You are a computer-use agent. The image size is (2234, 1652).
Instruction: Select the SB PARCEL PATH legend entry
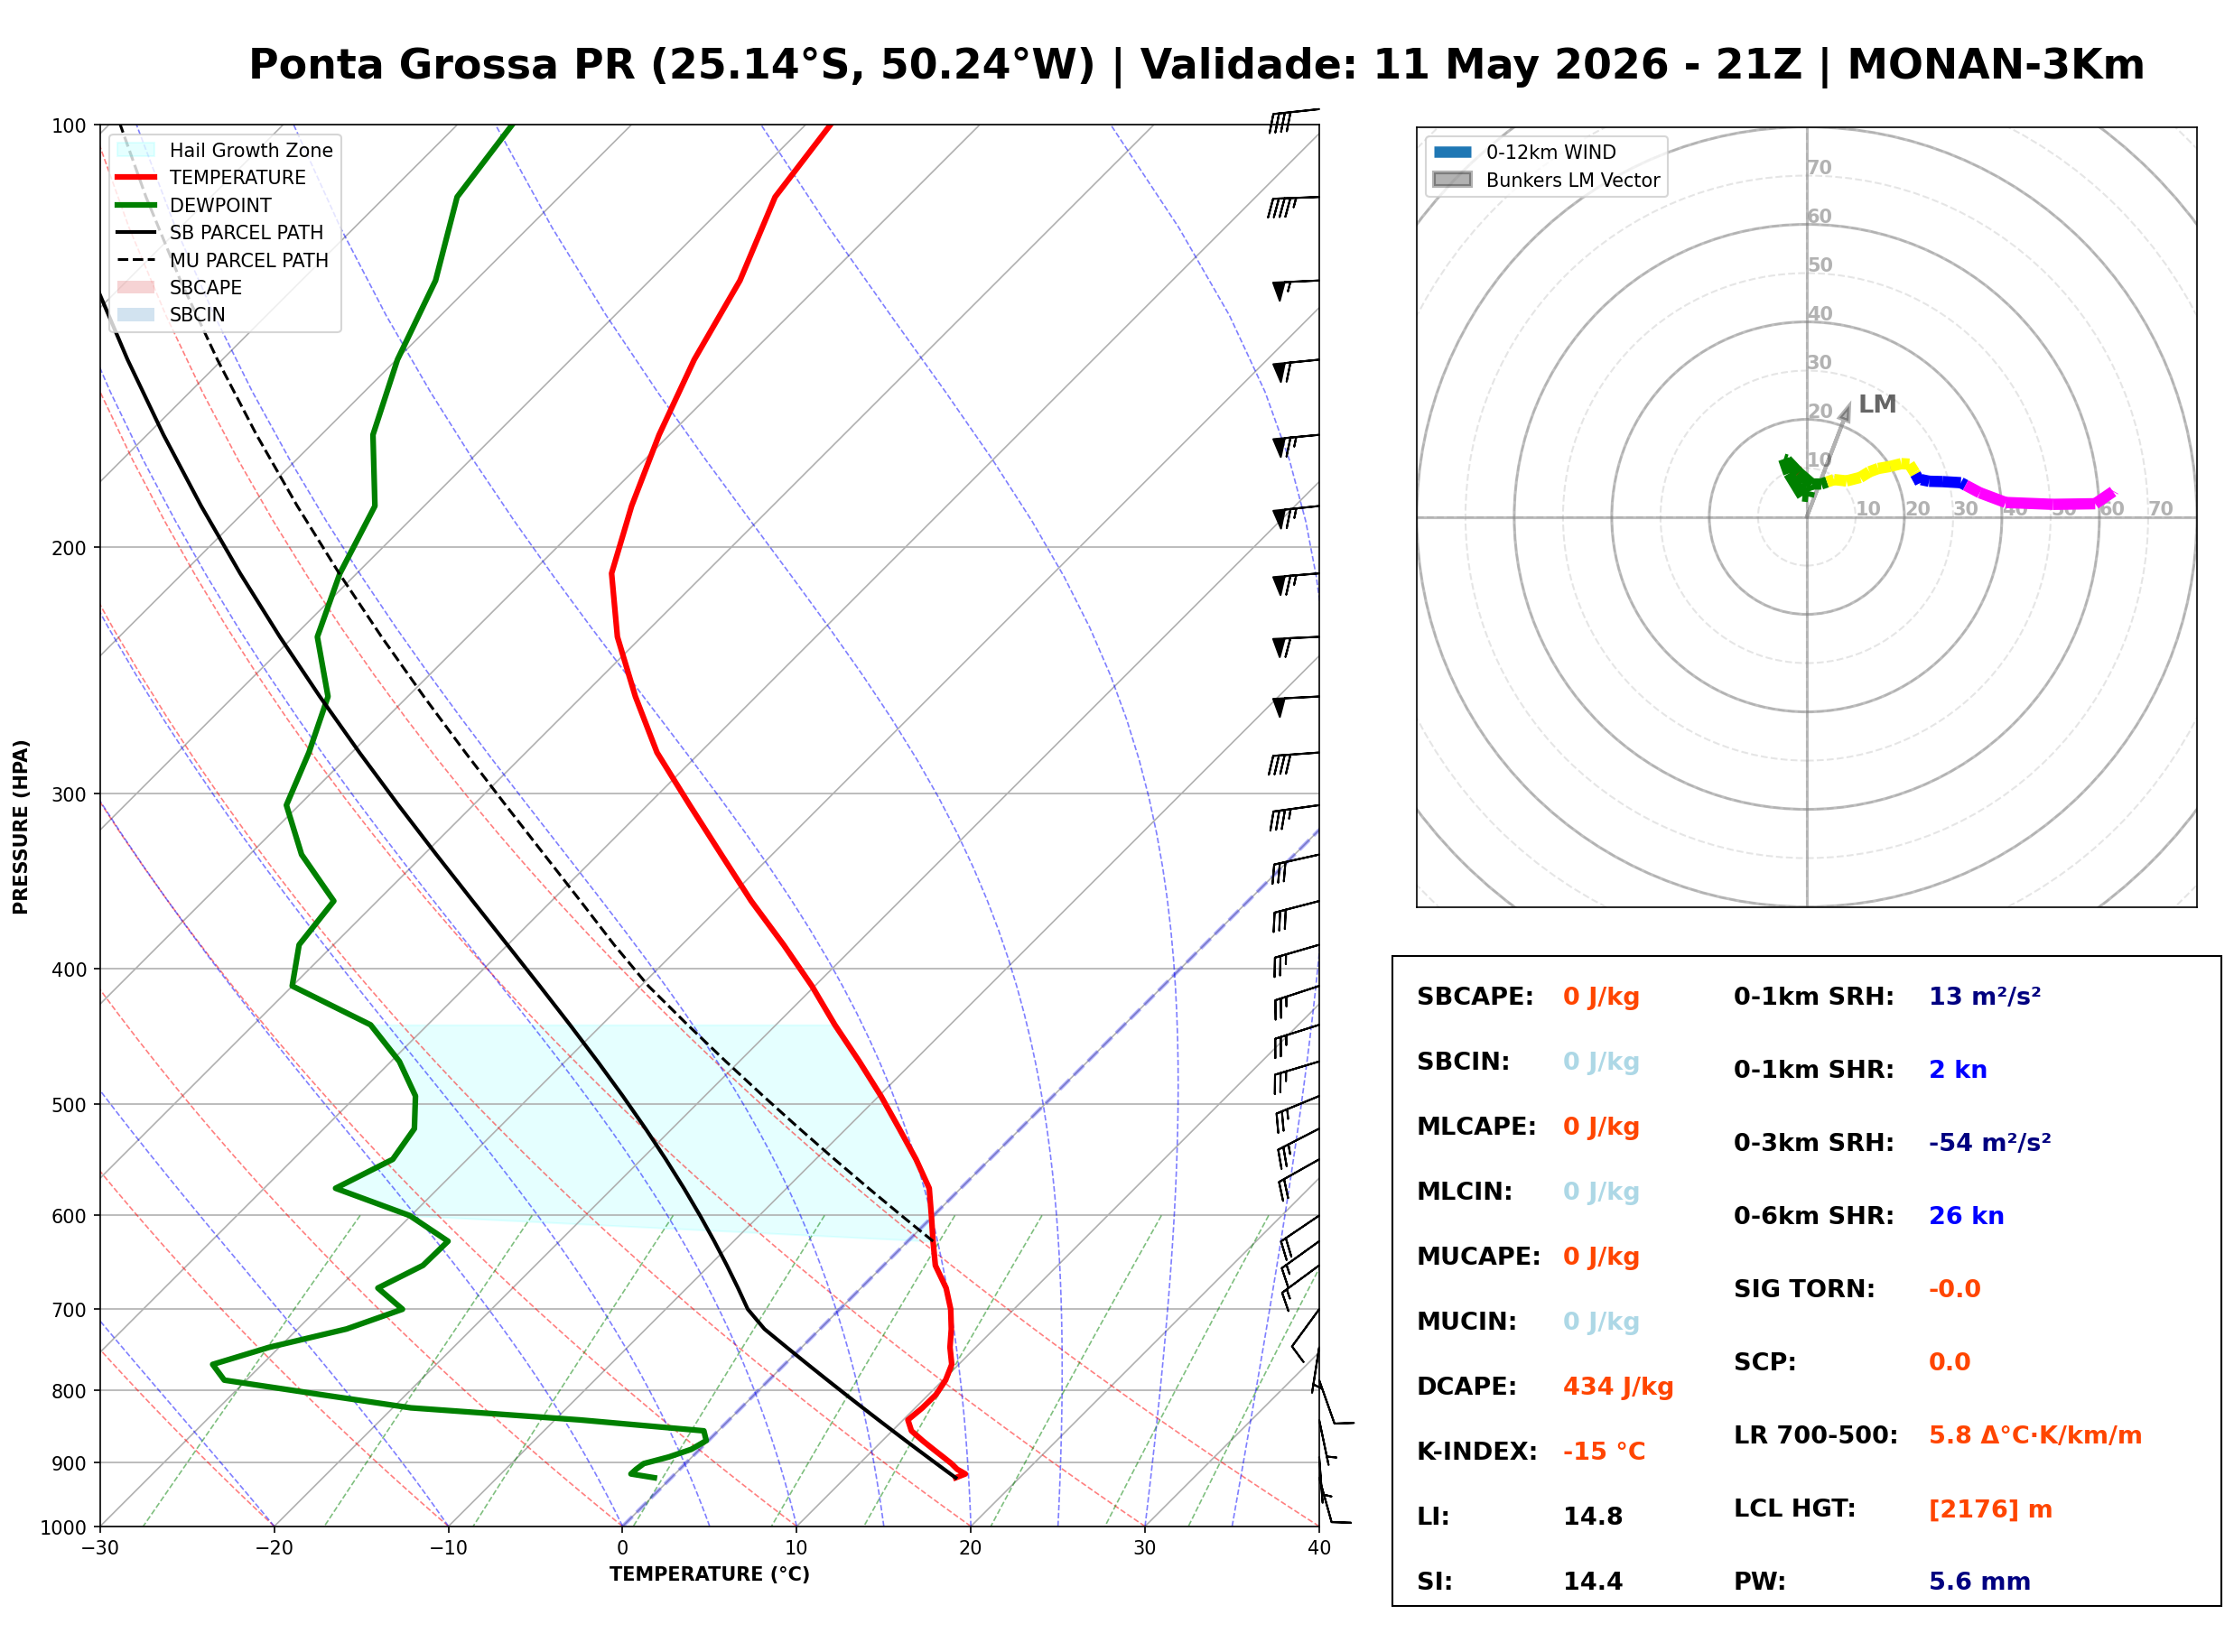[x=221, y=232]
